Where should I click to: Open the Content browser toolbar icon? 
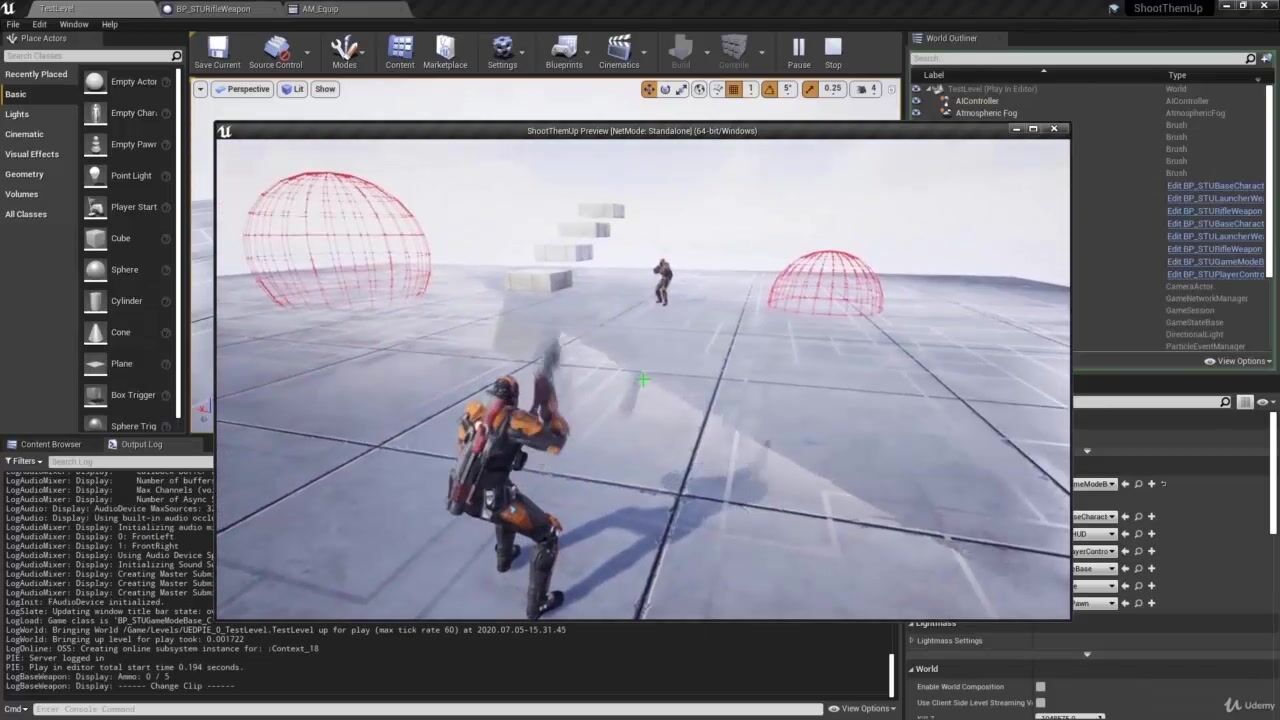pyautogui.click(x=400, y=52)
